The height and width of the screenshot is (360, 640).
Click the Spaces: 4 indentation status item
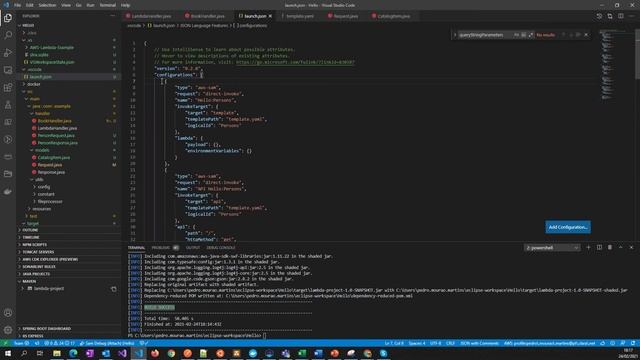click(417, 343)
